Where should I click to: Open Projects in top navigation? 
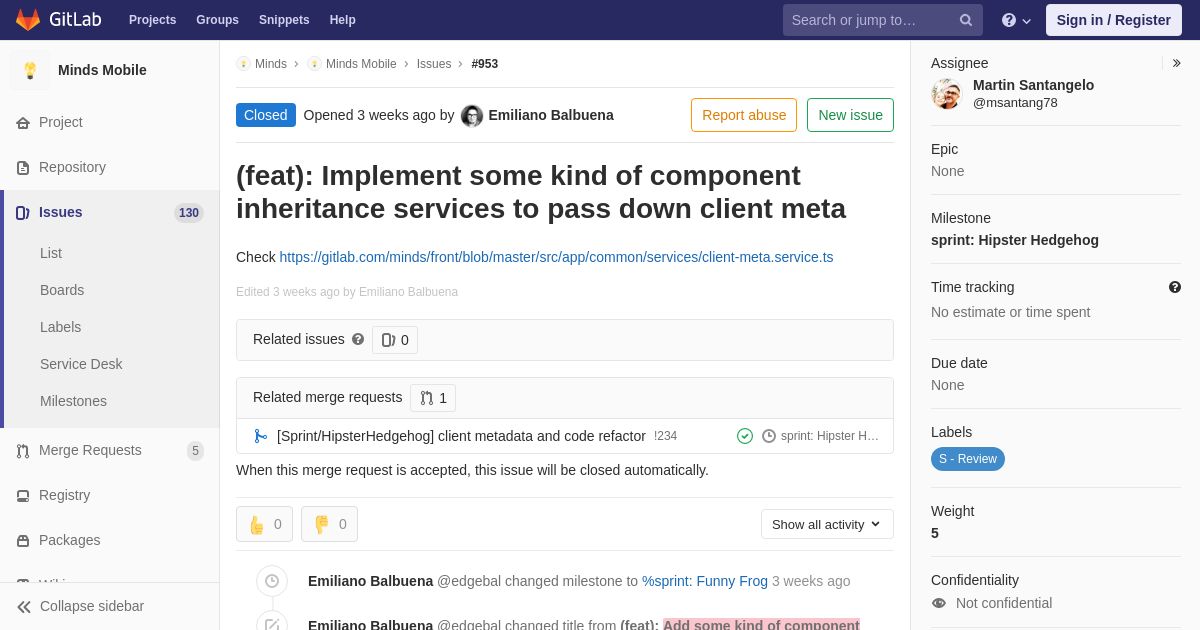coord(152,20)
